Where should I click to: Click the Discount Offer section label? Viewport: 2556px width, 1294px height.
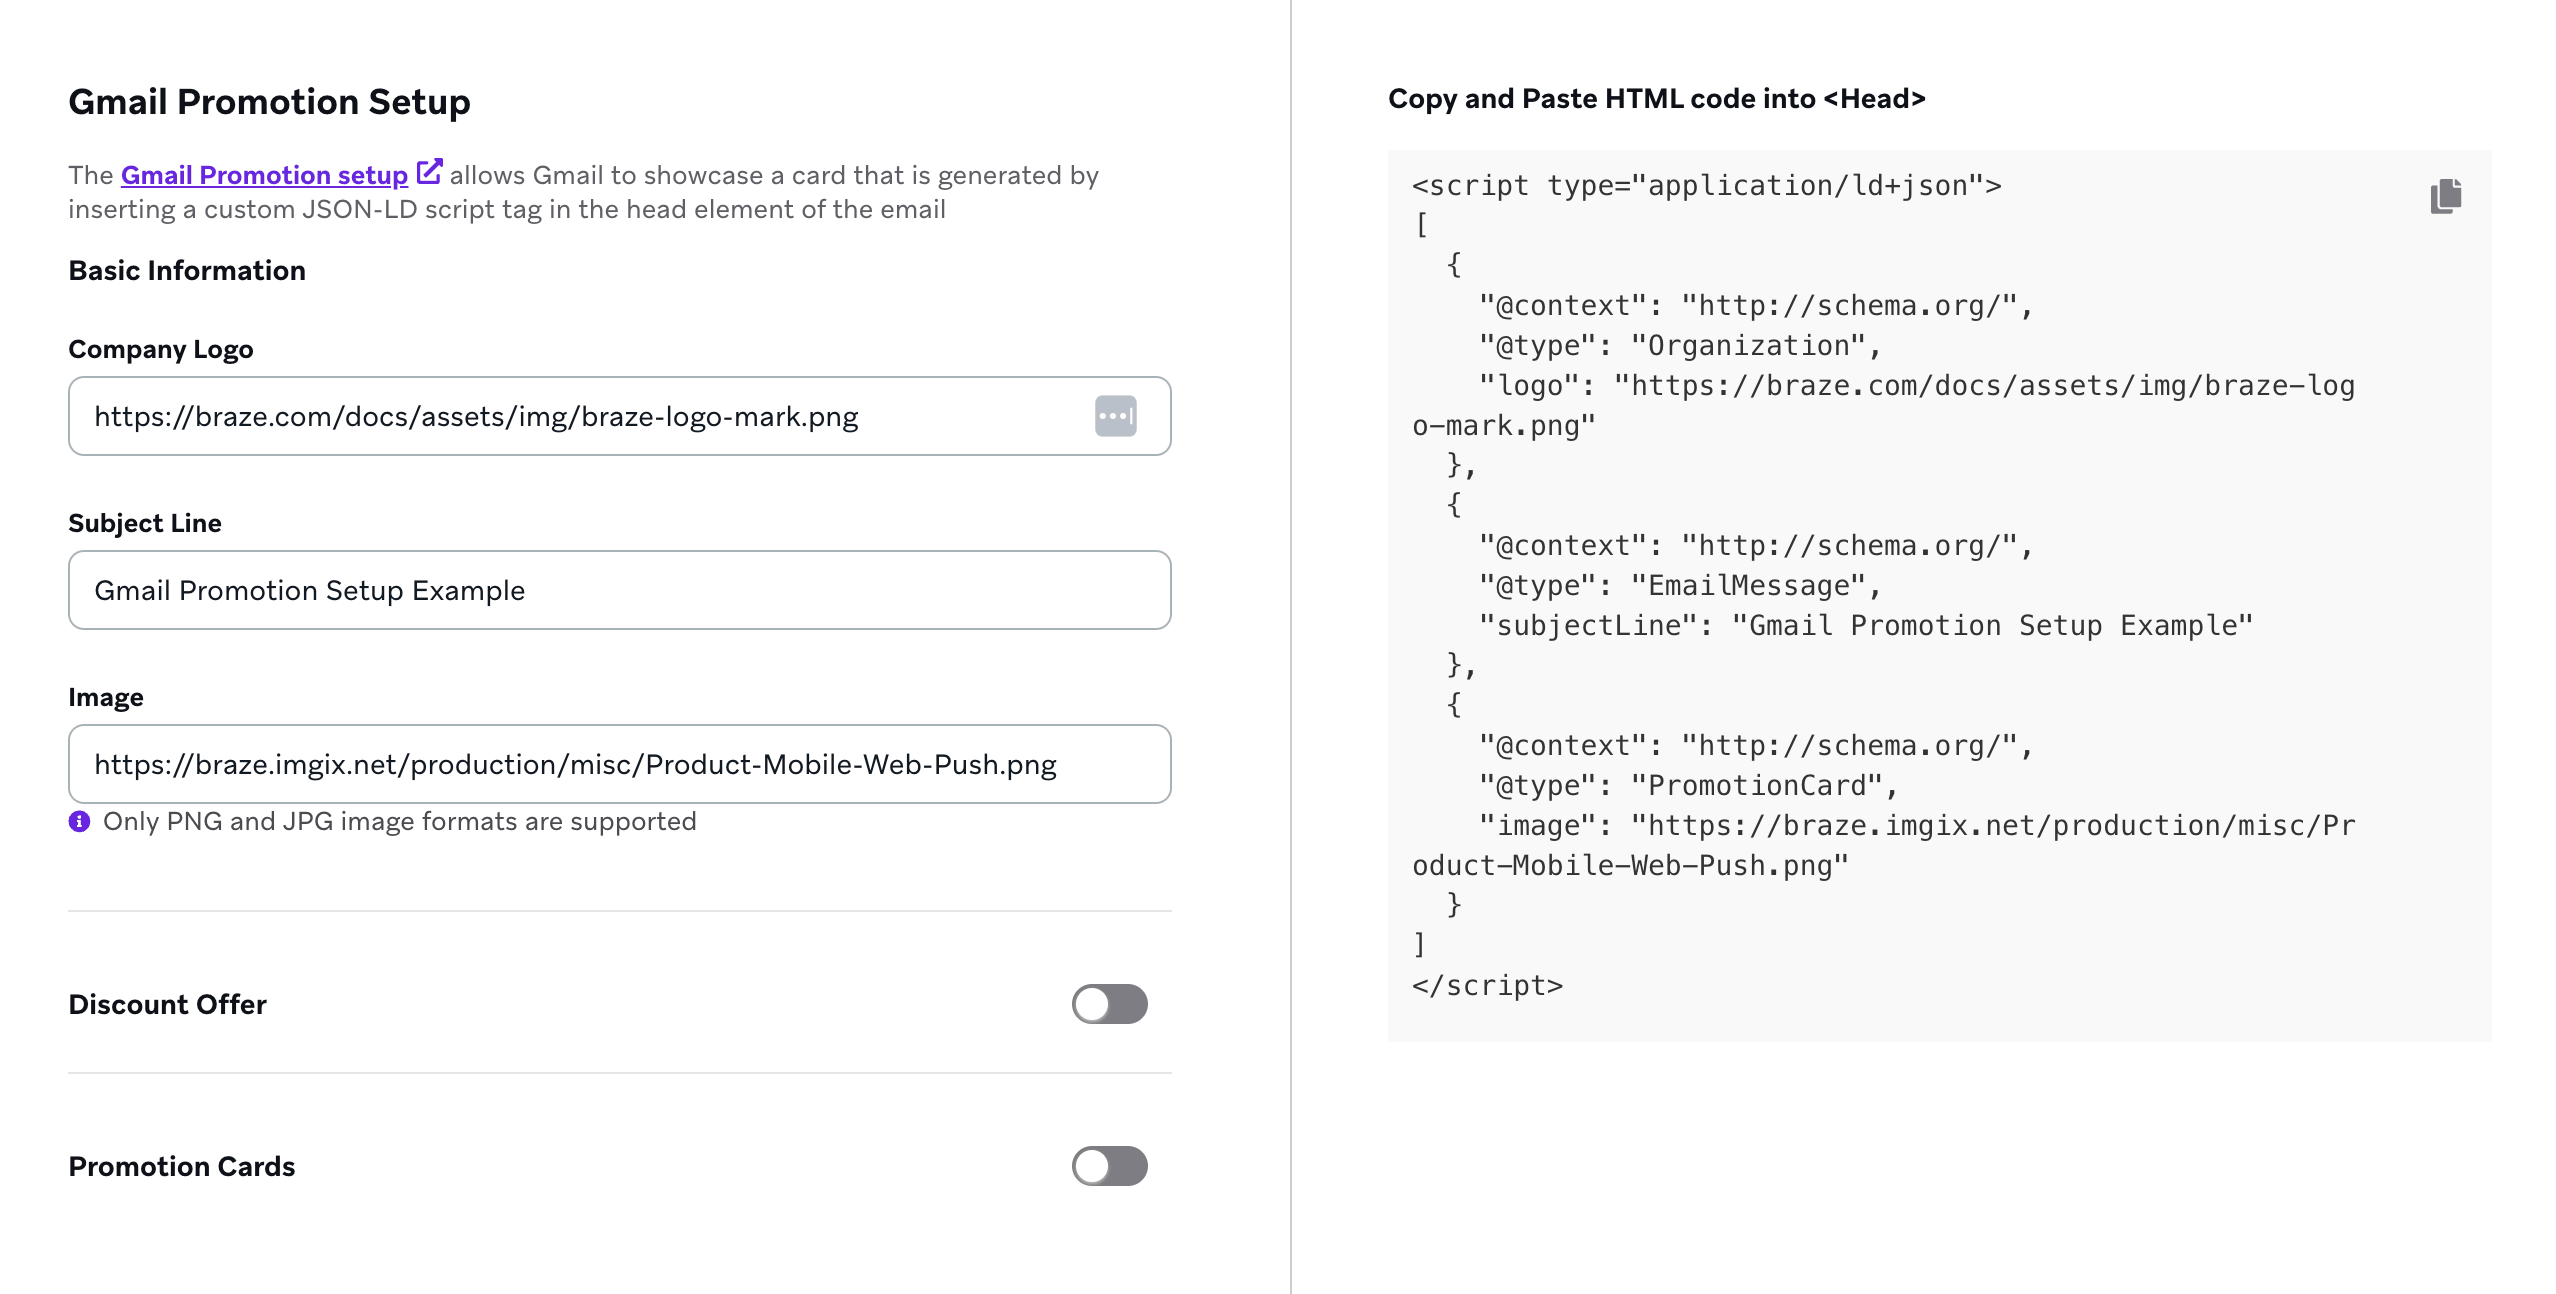[167, 1004]
